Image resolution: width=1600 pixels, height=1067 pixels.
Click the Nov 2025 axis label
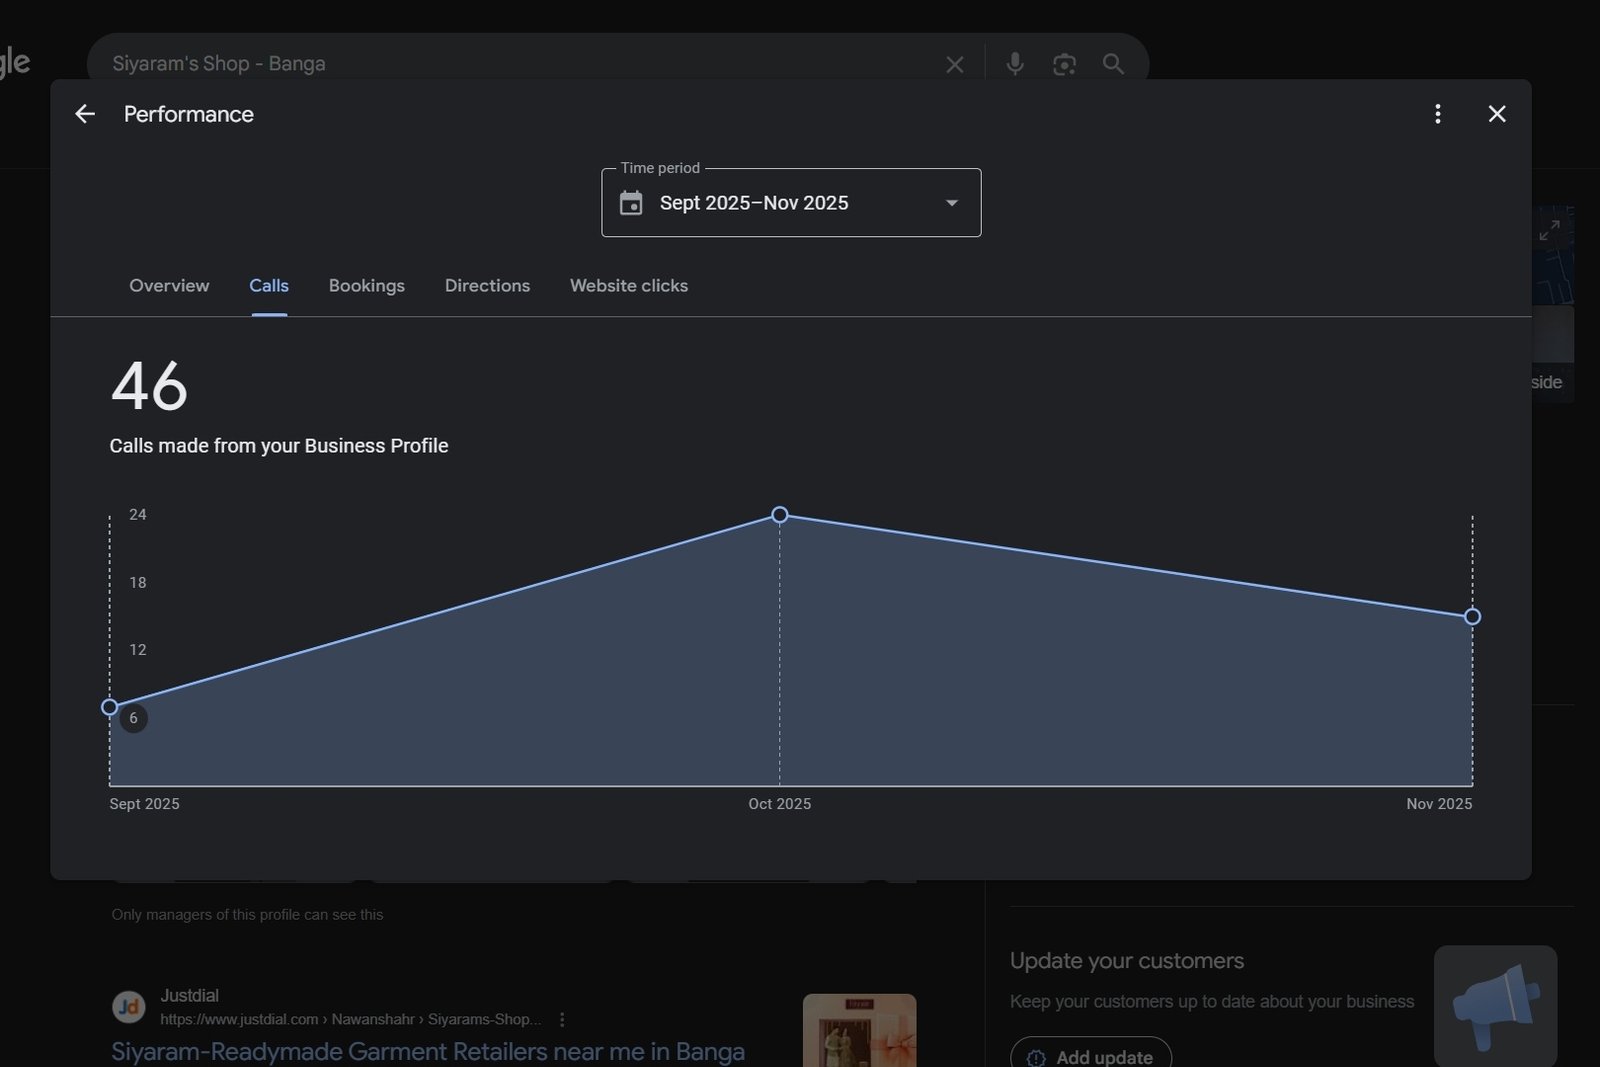click(x=1439, y=804)
